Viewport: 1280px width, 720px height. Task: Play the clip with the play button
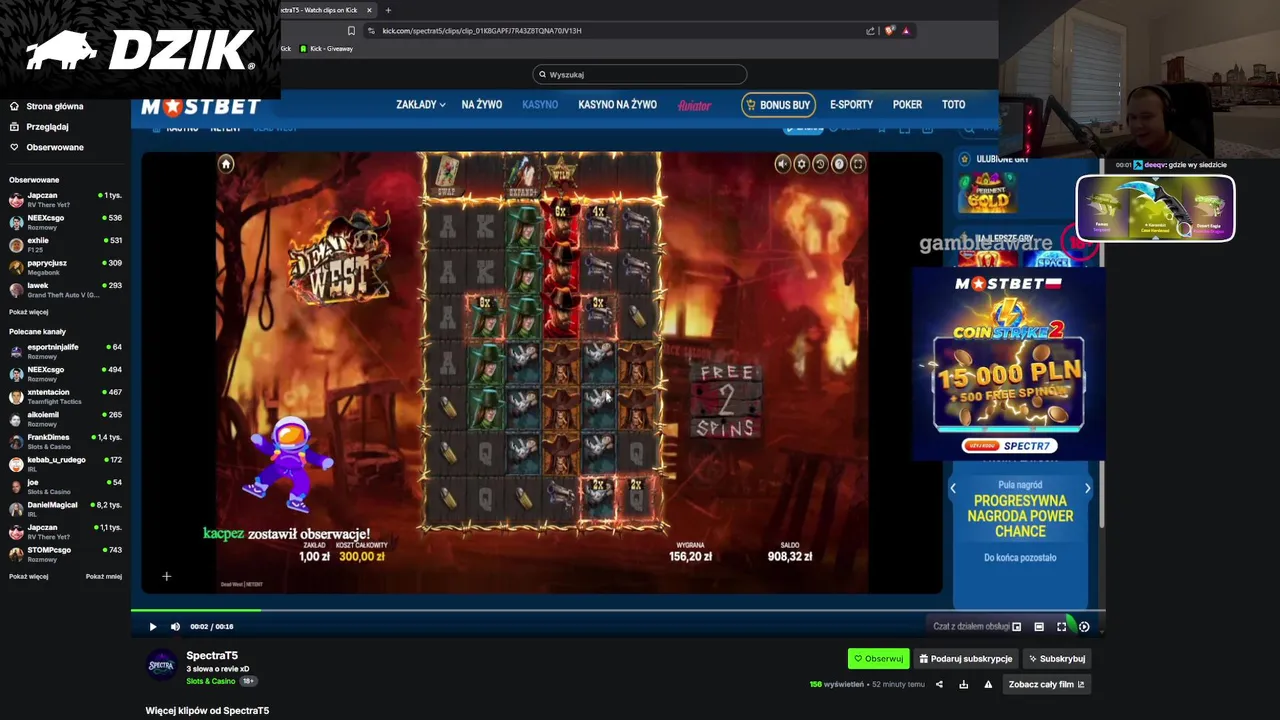click(153, 627)
